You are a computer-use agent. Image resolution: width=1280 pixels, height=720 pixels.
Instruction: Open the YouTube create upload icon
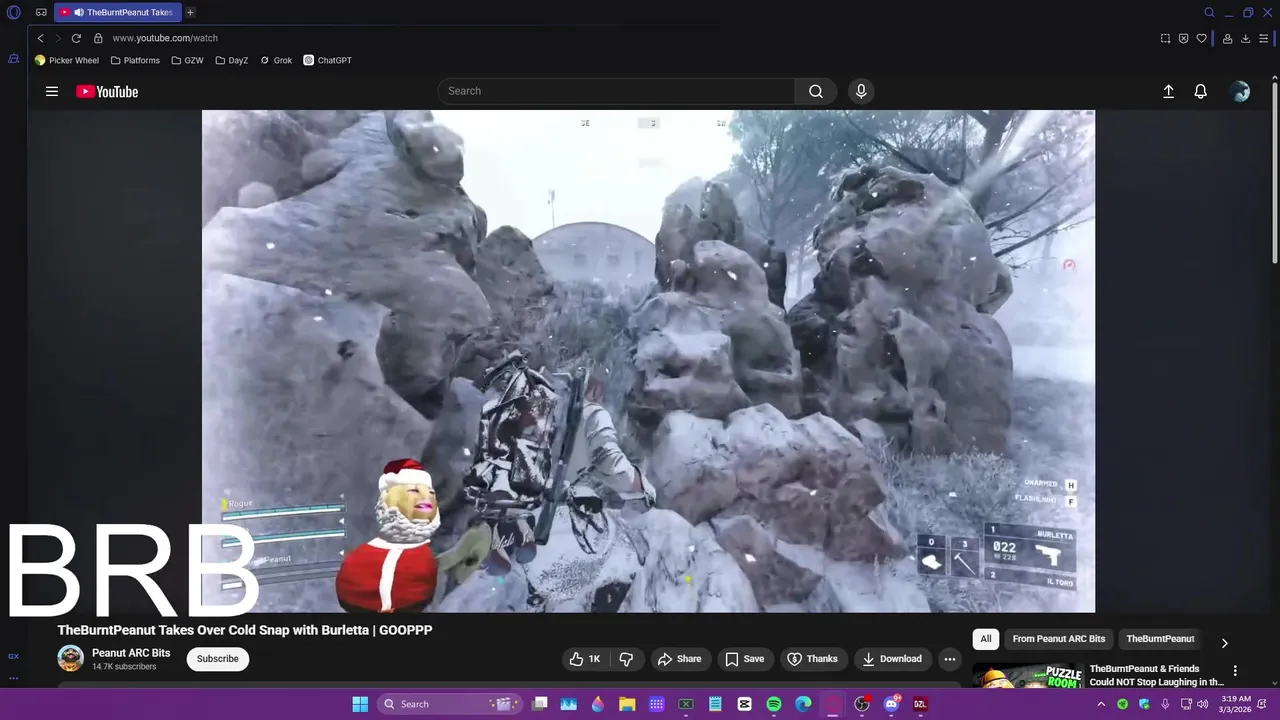tap(1168, 91)
